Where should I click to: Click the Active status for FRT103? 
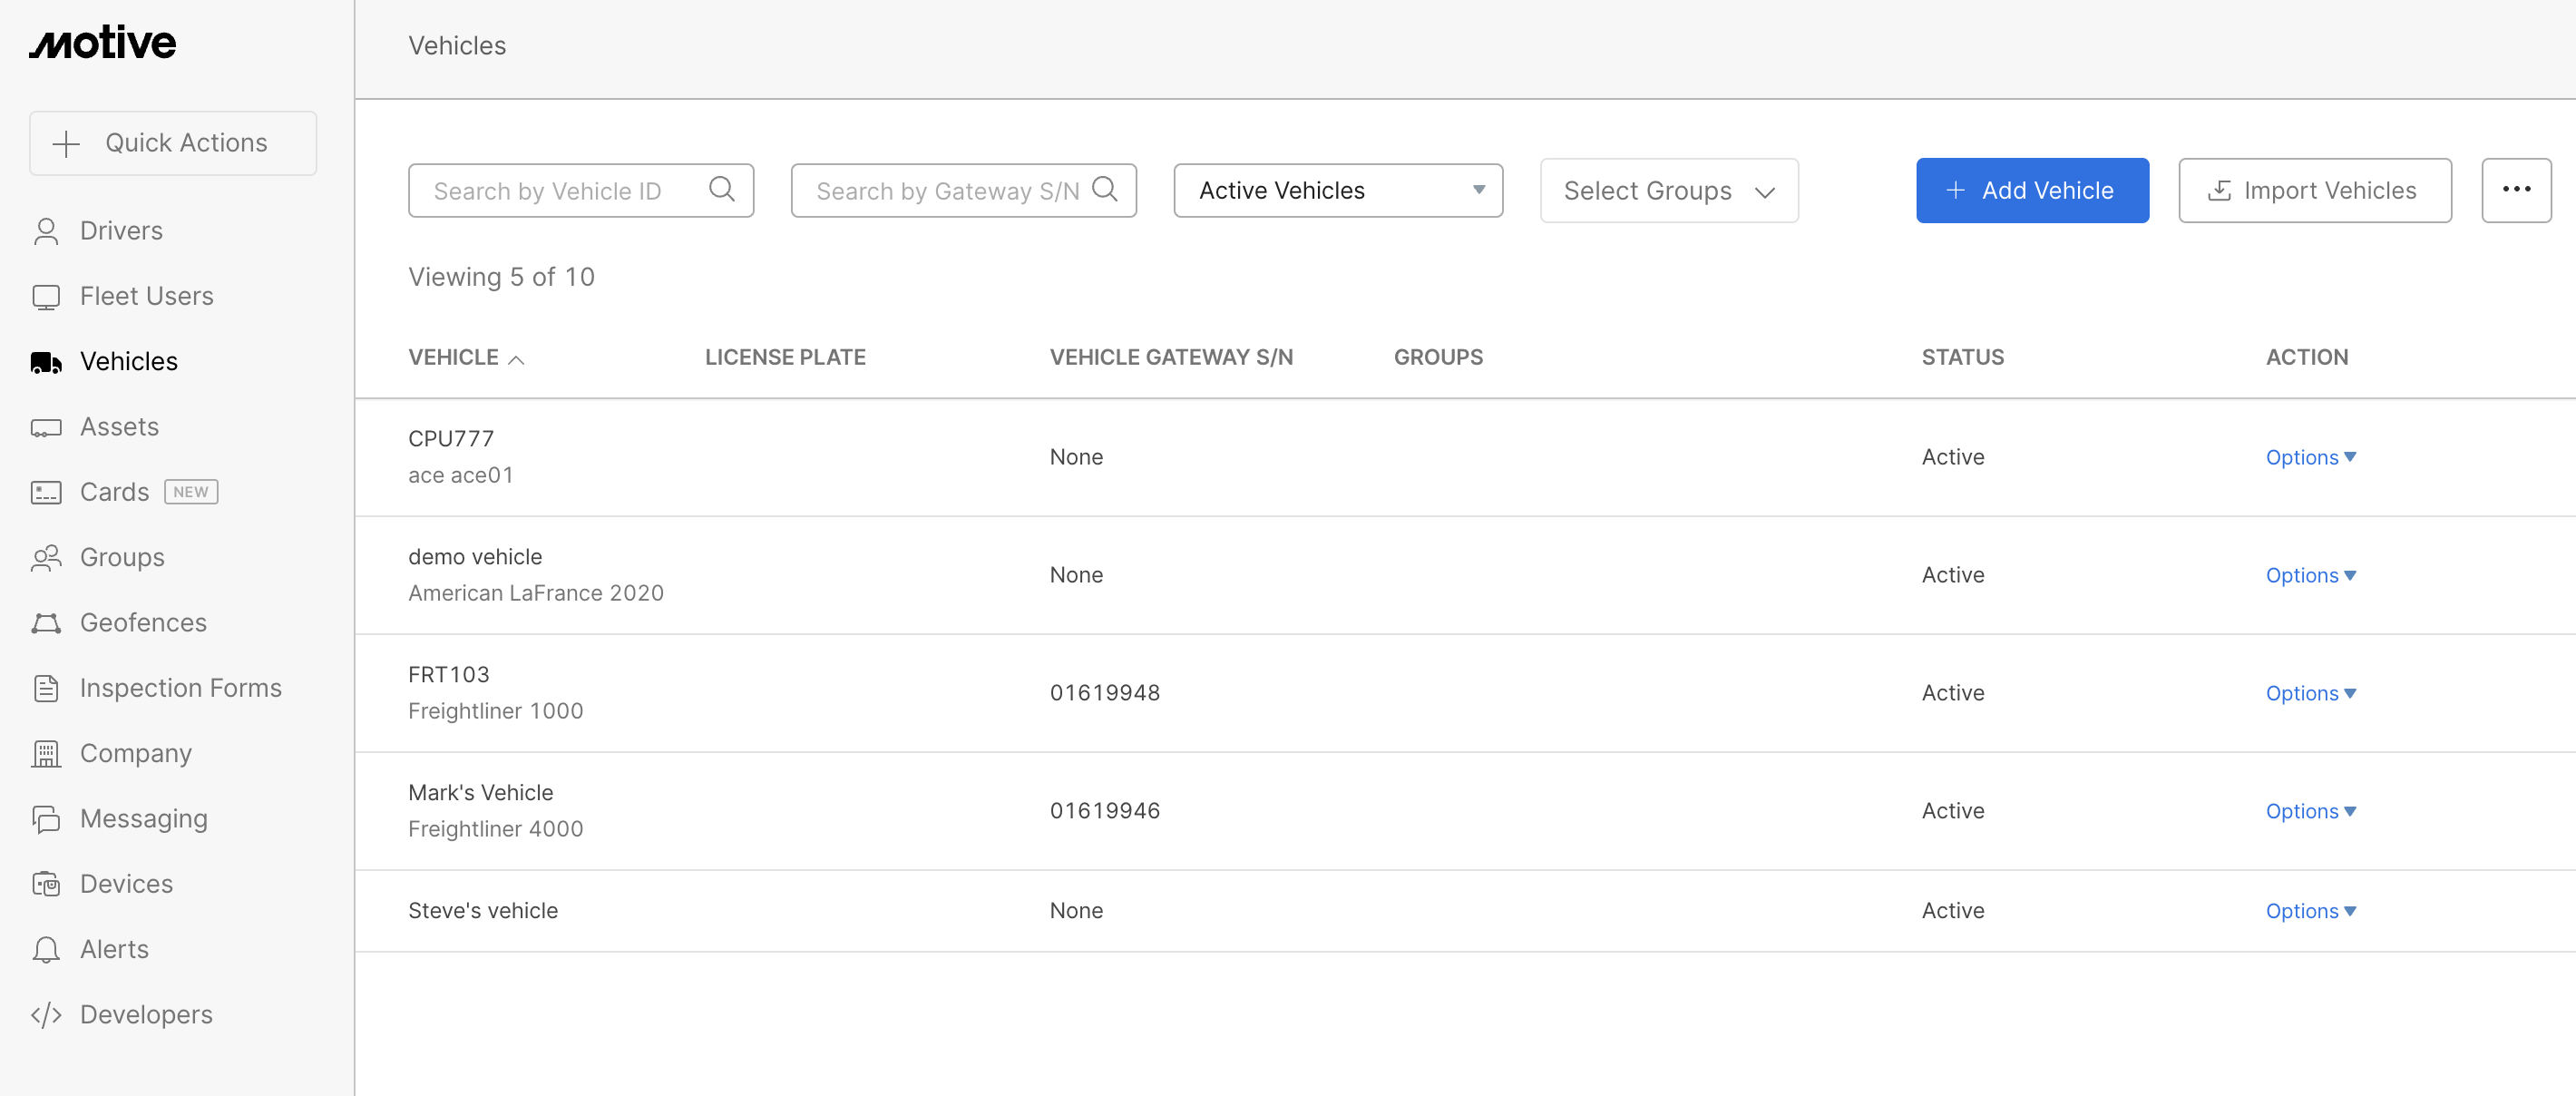(x=1952, y=693)
